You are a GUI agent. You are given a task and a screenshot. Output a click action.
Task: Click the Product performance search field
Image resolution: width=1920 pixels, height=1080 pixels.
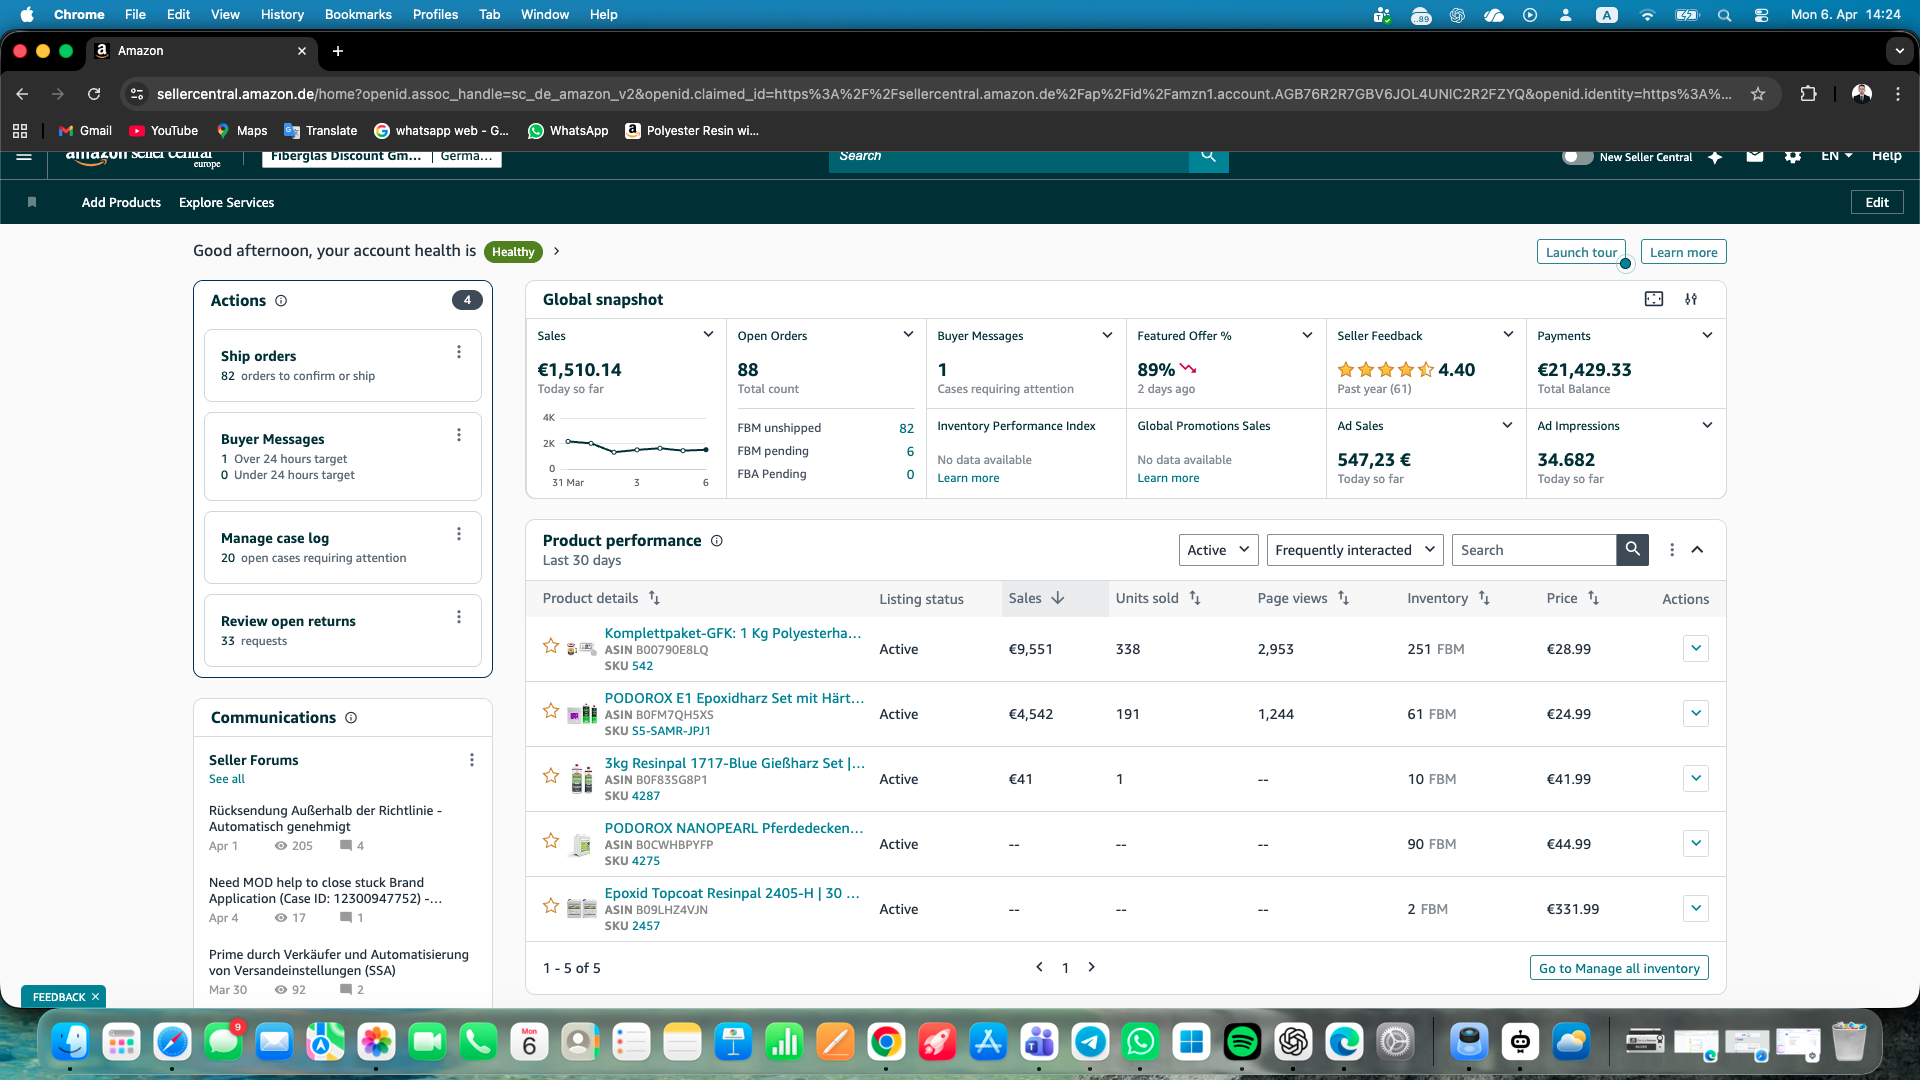point(1533,550)
